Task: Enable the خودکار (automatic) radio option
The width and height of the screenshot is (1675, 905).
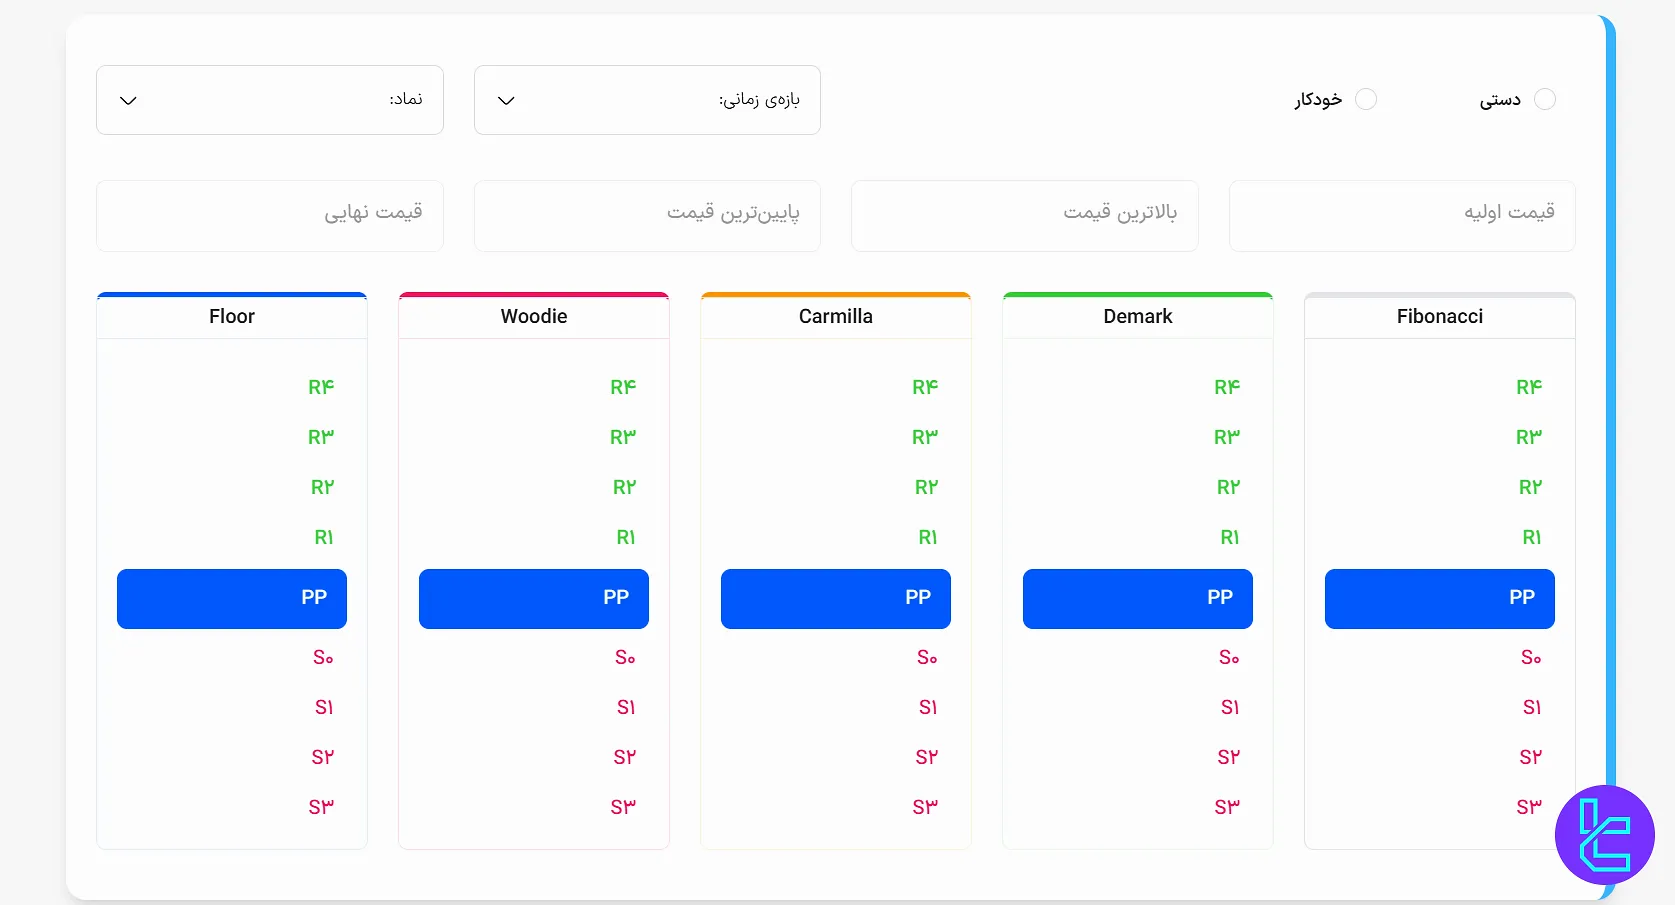Action: [1367, 99]
